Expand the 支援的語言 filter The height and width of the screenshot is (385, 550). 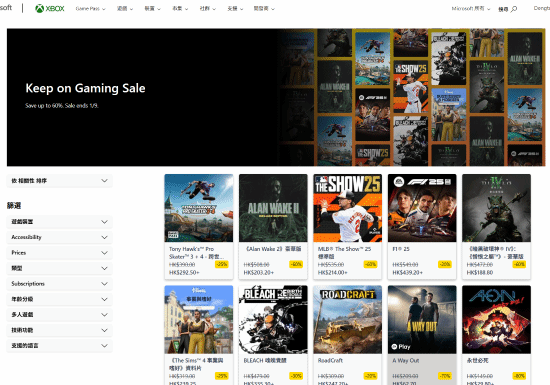pyautogui.click(x=60, y=346)
